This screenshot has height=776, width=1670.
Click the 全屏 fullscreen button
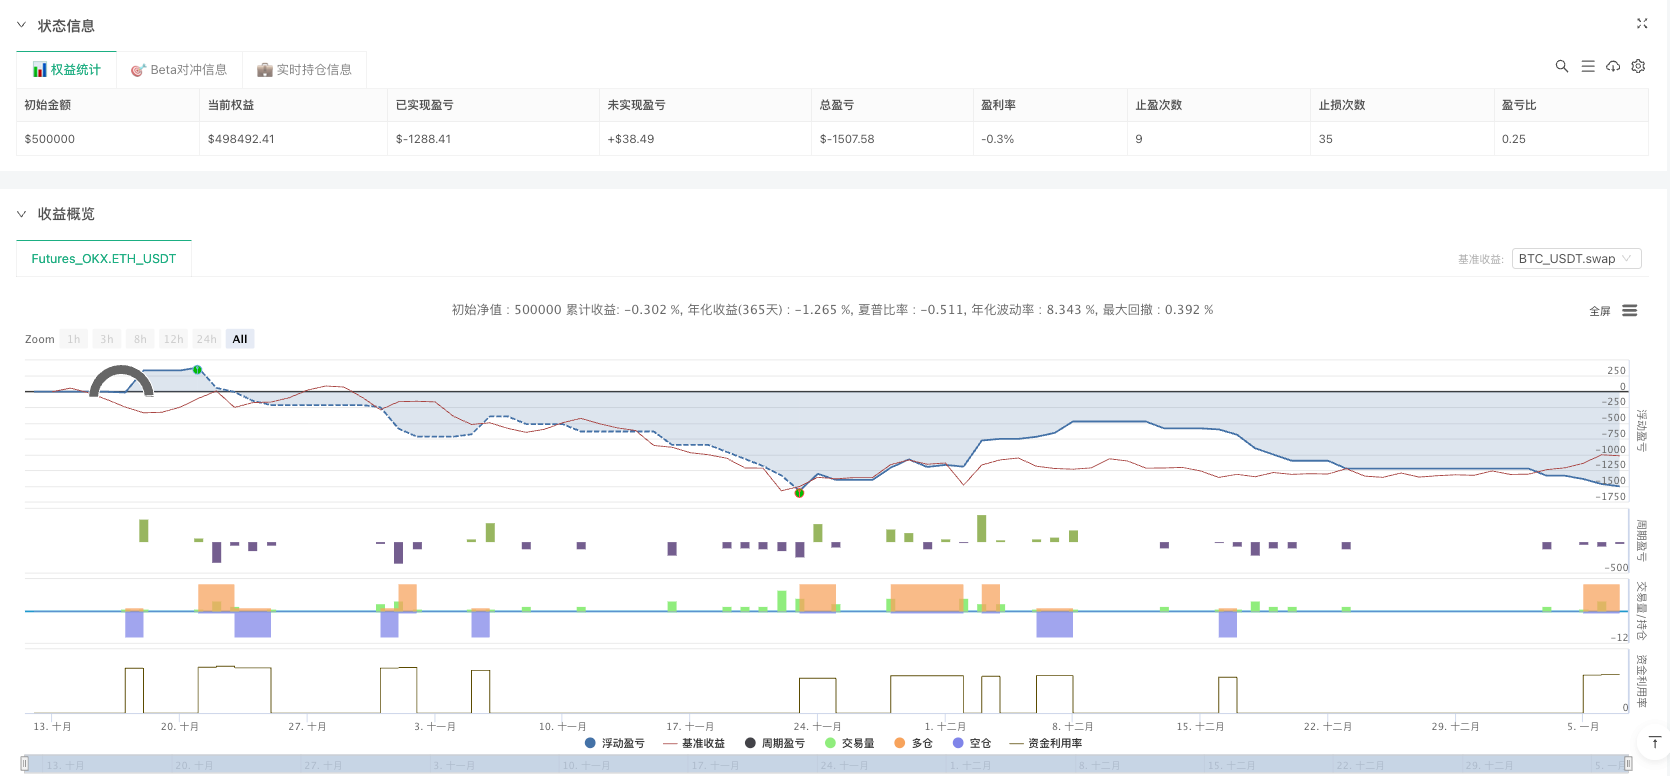pos(1599,311)
